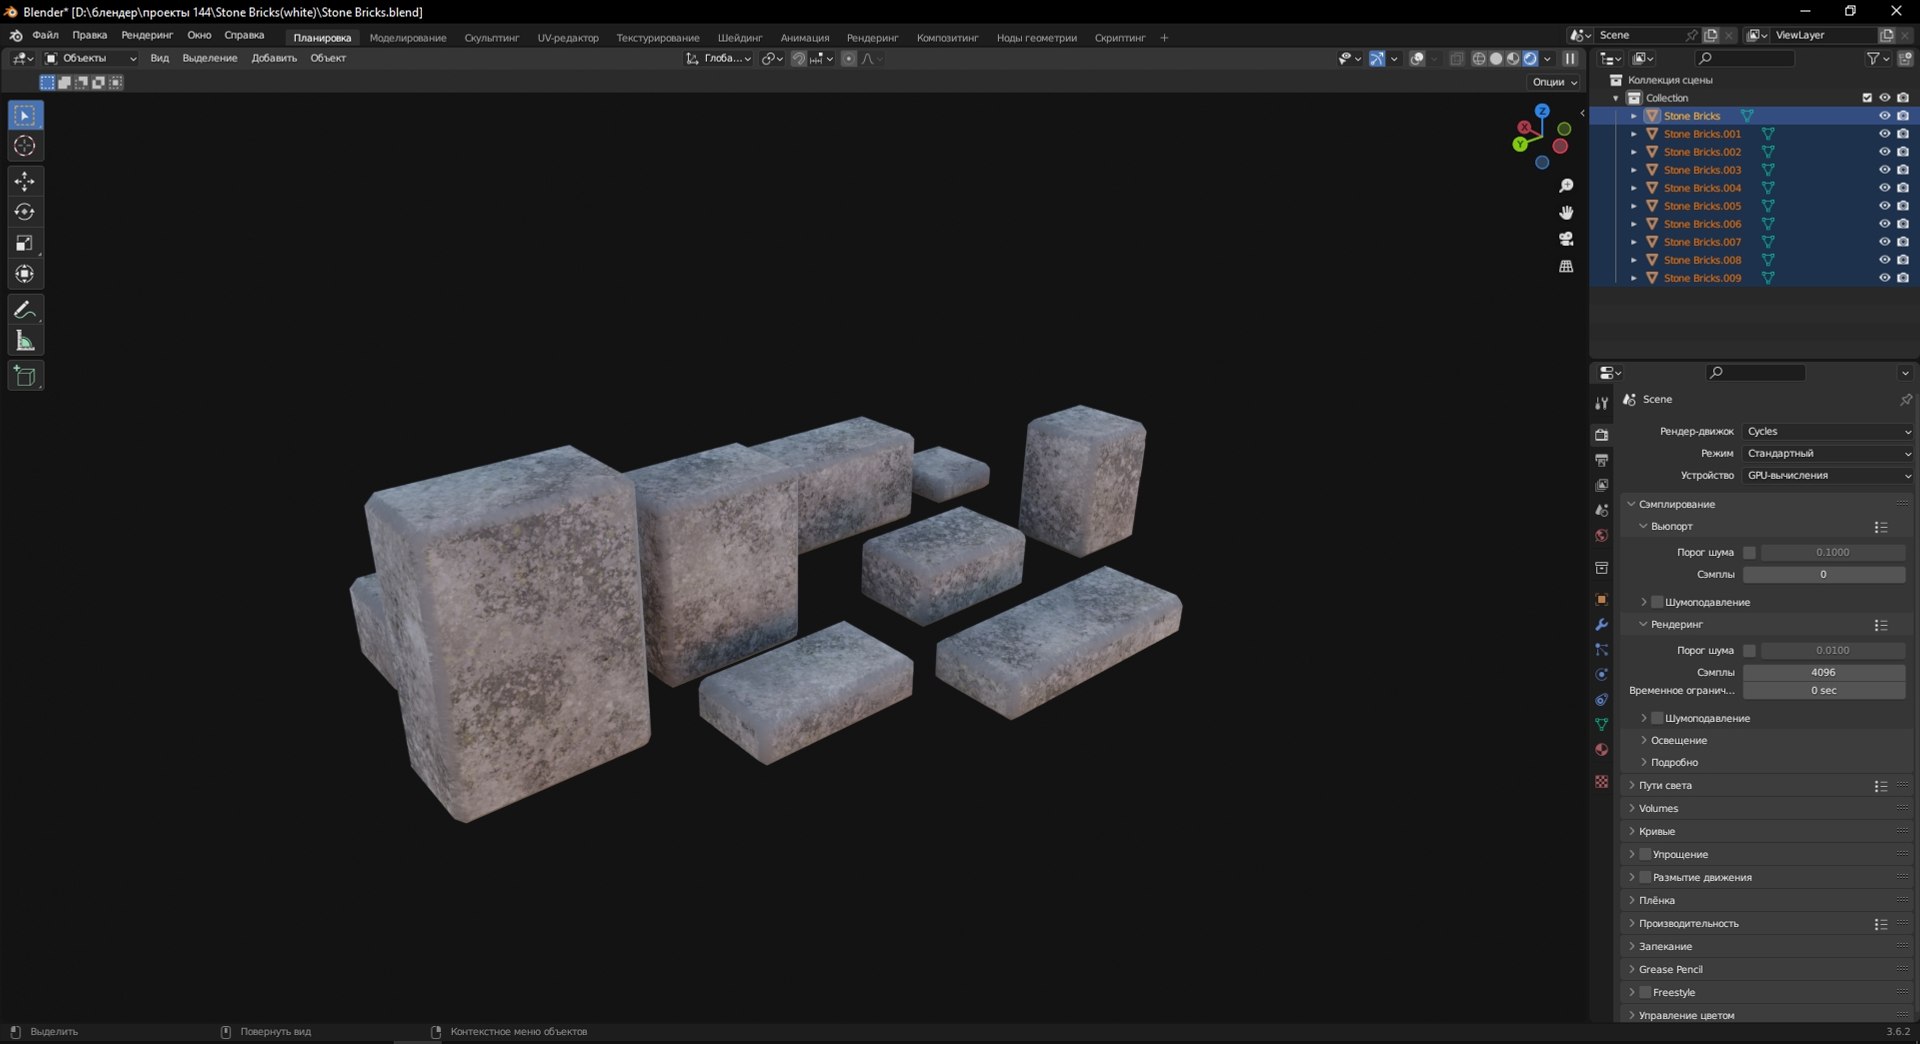Click the render Сэмплы 4096 field
Screen dimensions: 1920x1044
(x=1824, y=672)
